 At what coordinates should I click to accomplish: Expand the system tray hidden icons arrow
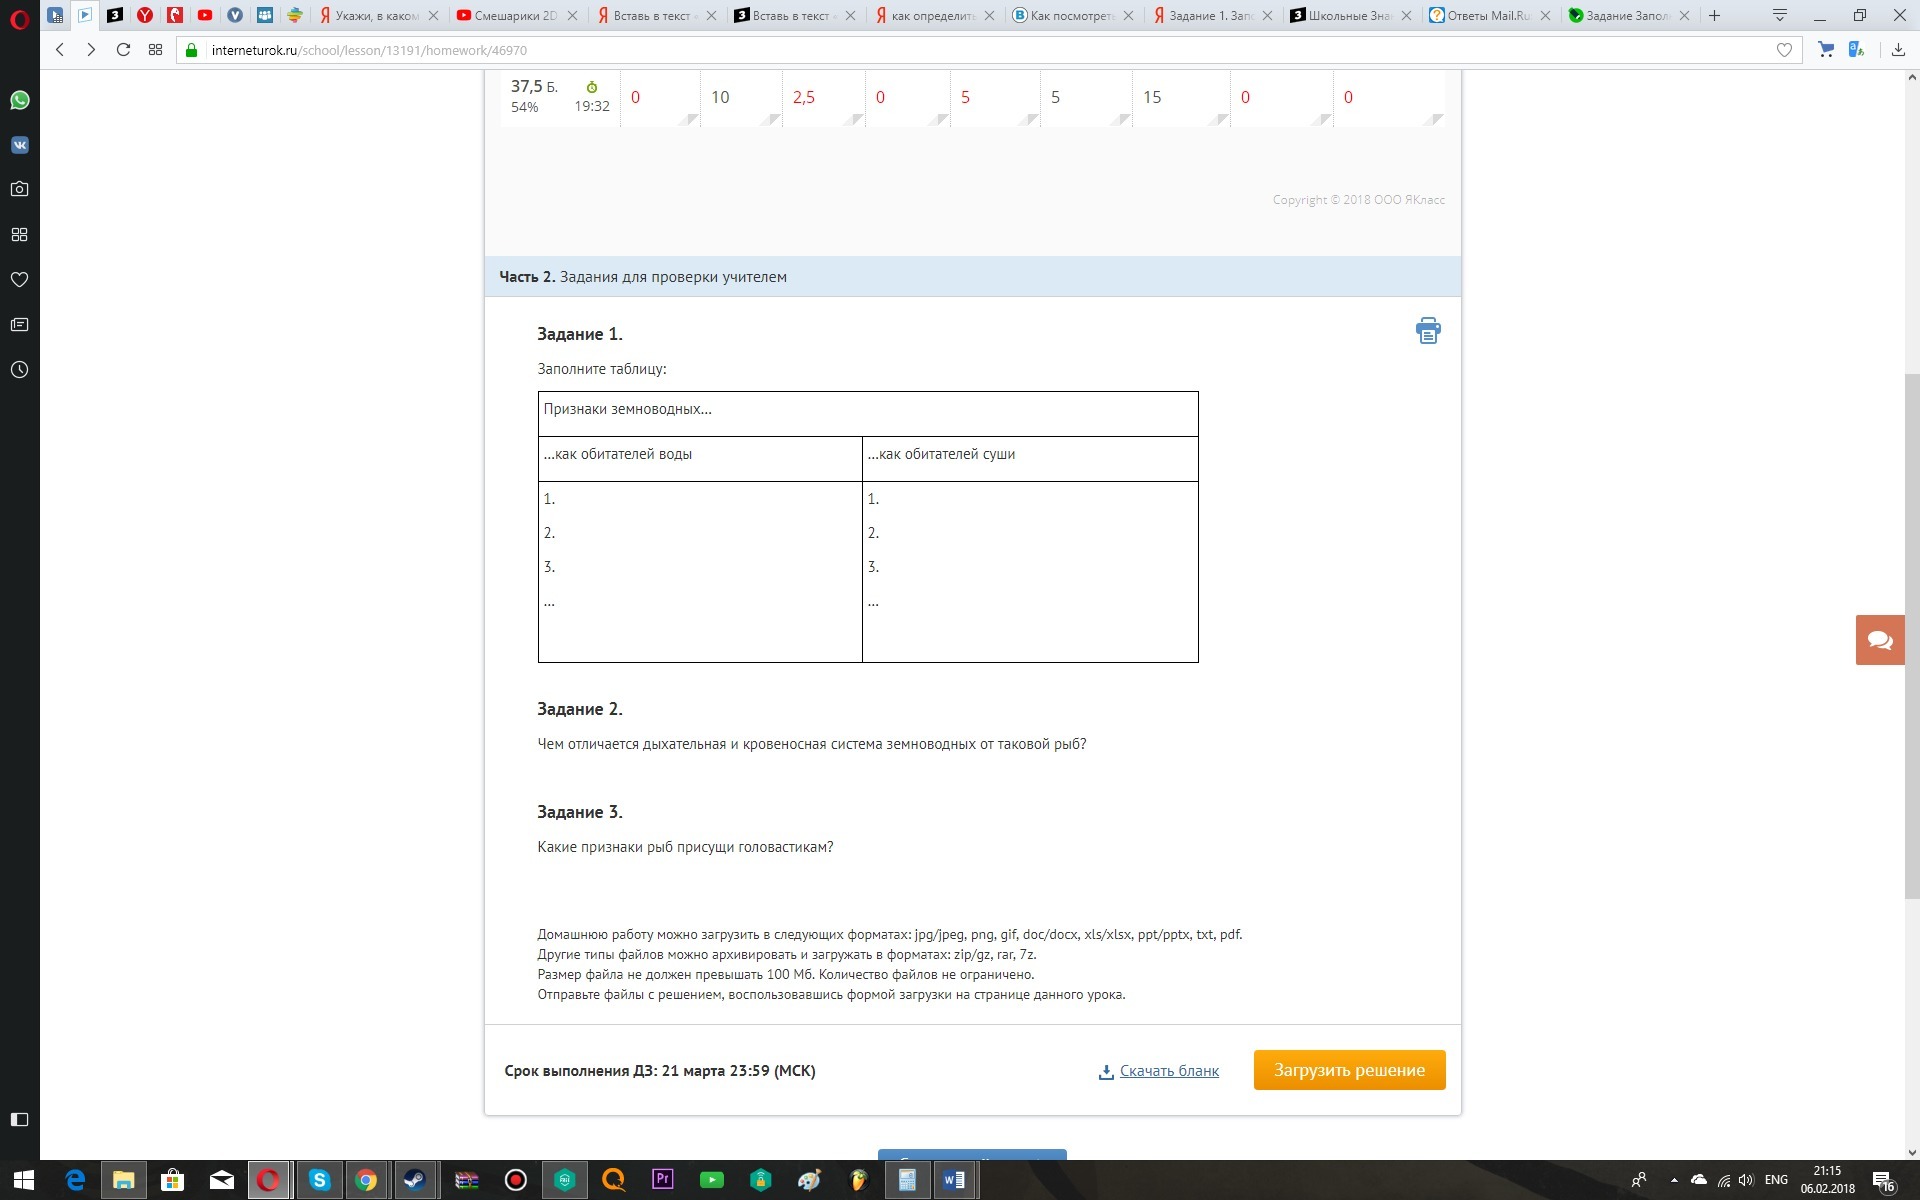click(1674, 1180)
